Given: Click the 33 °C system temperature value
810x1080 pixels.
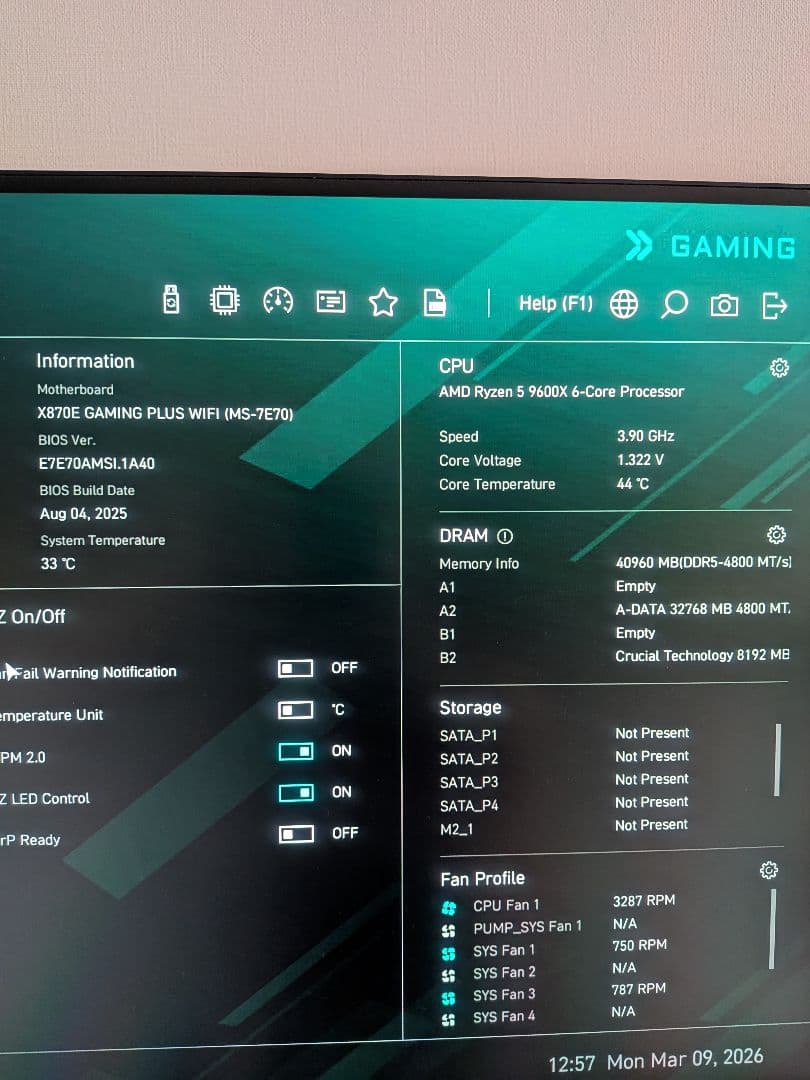Looking at the screenshot, I should [x=58, y=564].
